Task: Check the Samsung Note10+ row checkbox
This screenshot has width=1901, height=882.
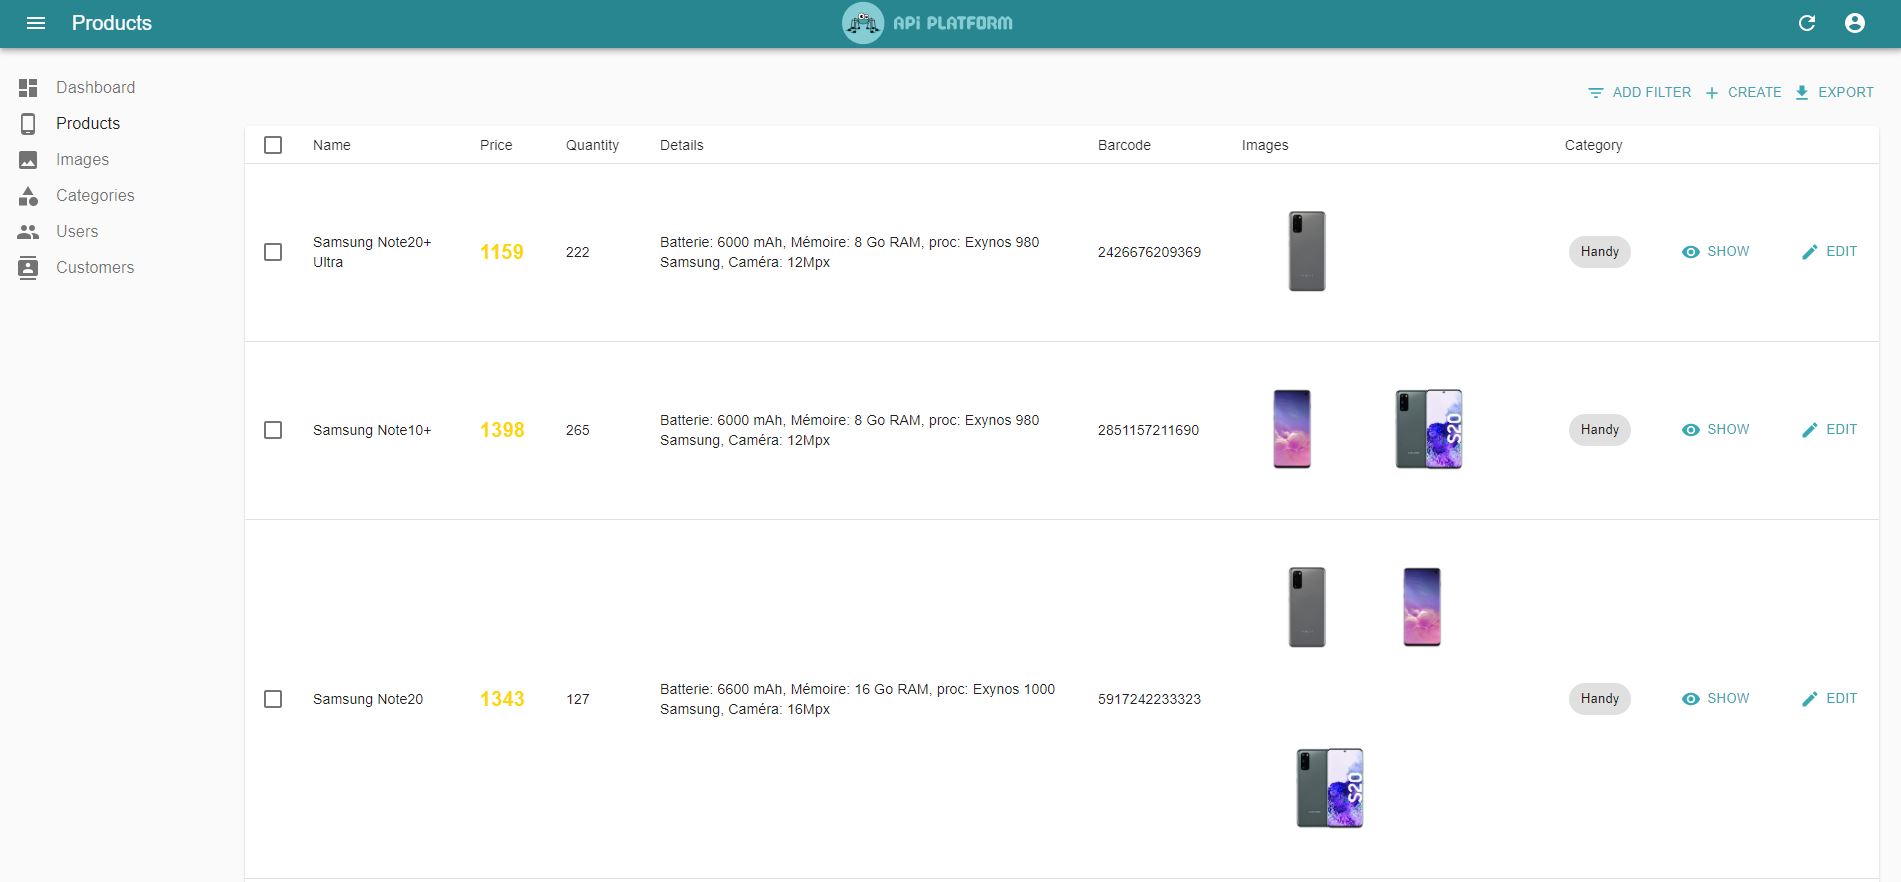Action: 273,430
